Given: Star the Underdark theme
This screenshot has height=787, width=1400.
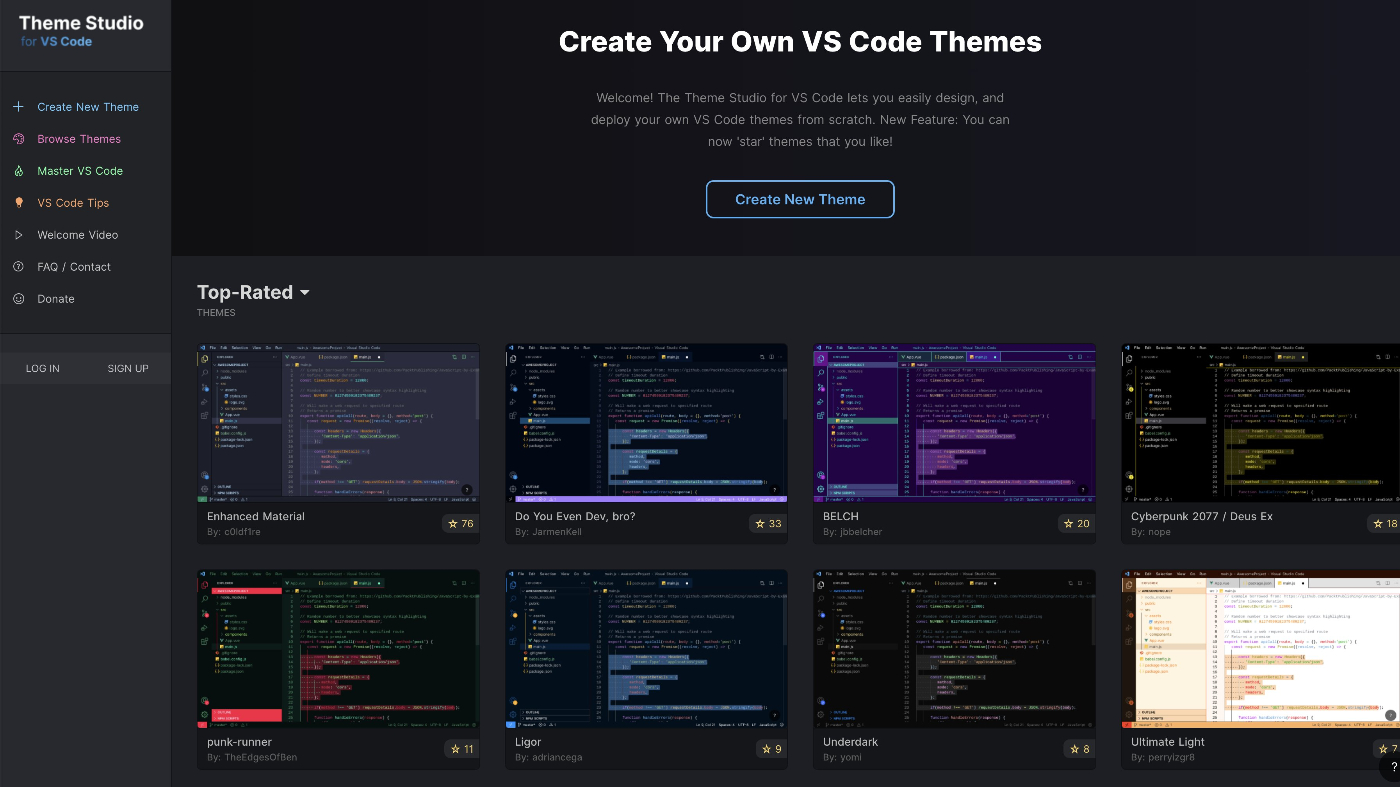Looking at the screenshot, I should (1081, 749).
